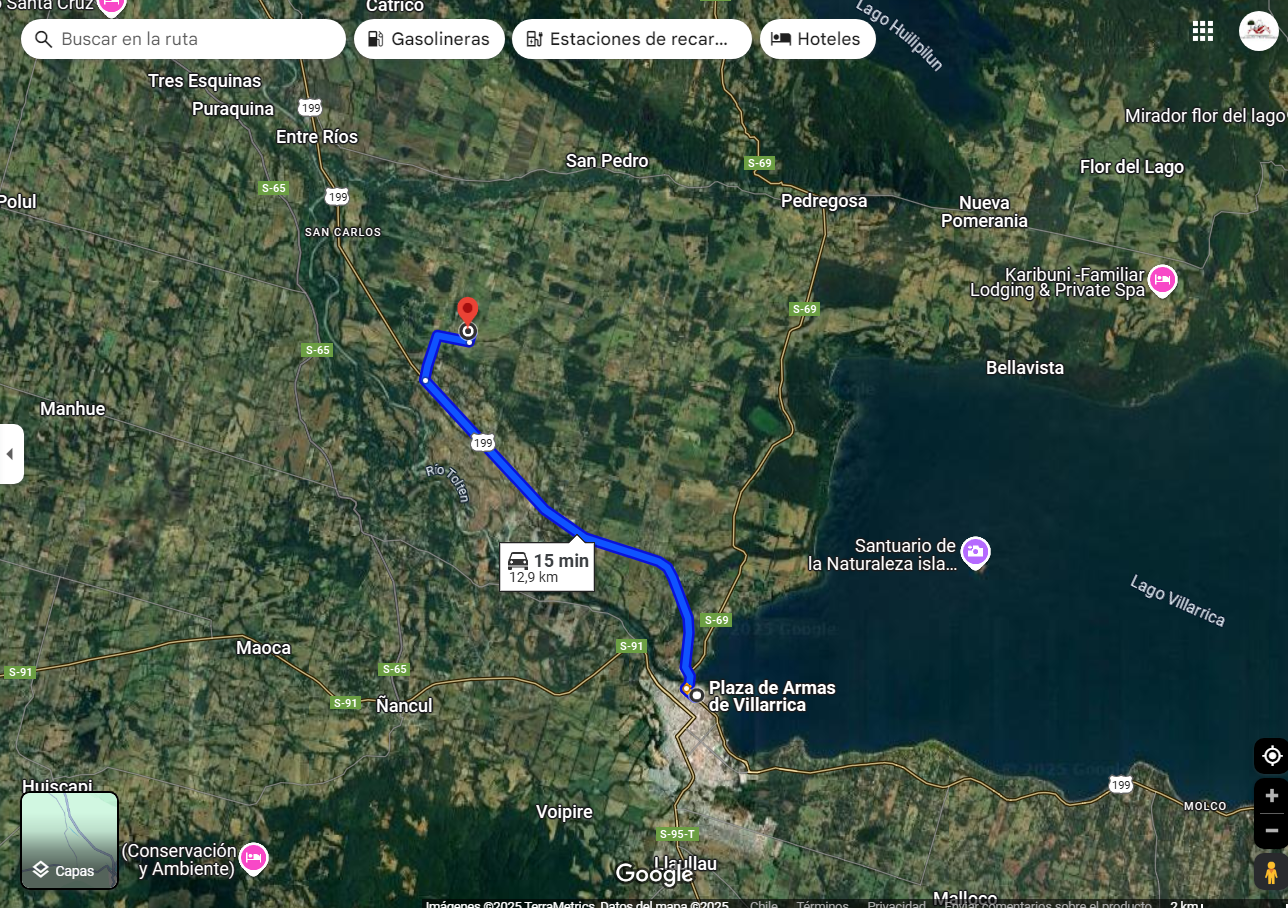Open the Conservación y Ambiente hotel marker
The width and height of the screenshot is (1288, 908).
coord(253,859)
